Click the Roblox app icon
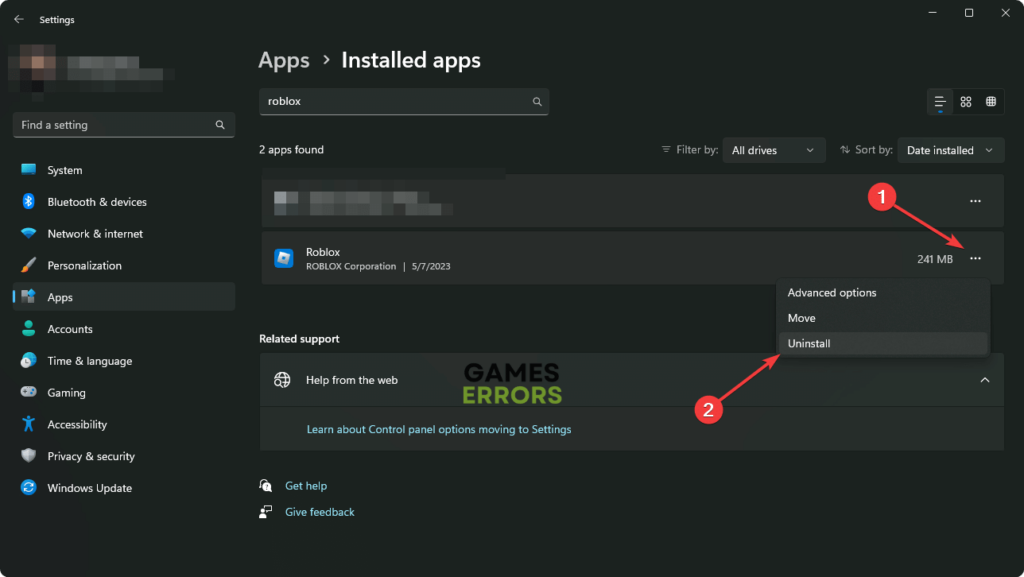 click(283, 259)
